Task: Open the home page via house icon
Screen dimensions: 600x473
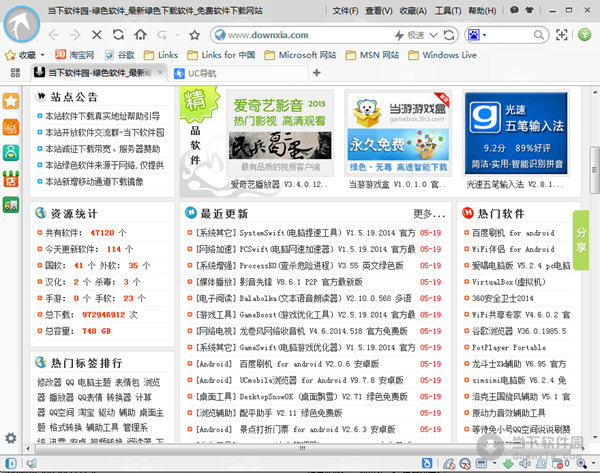Action: pyautogui.click(x=140, y=35)
